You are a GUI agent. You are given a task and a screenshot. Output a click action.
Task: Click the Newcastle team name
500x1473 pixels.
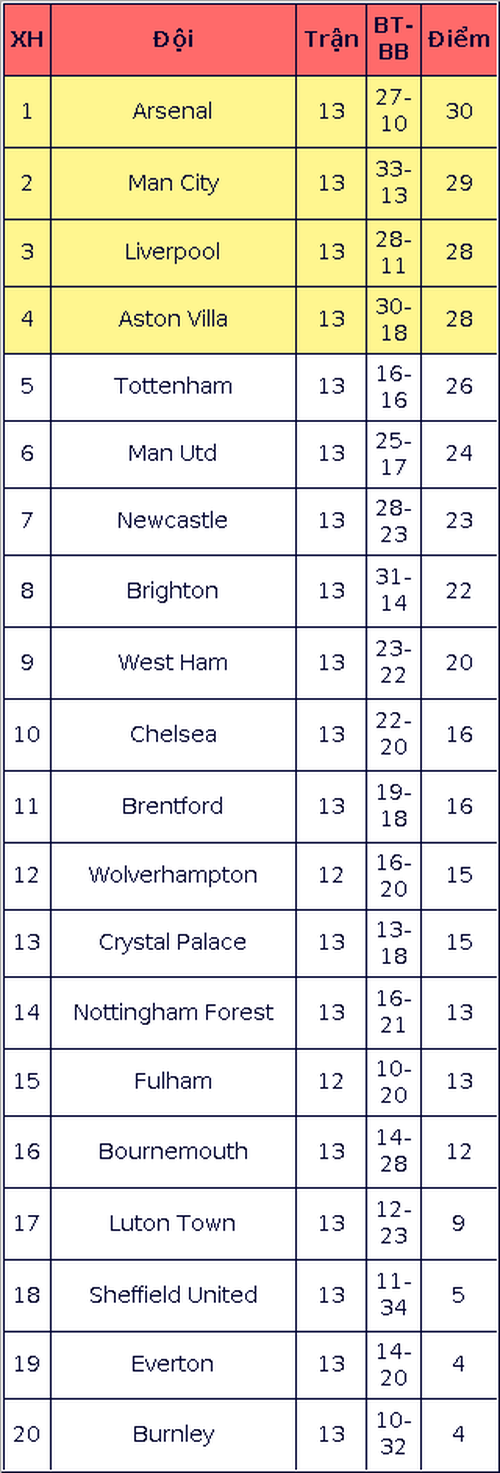click(x=172, y=520)
